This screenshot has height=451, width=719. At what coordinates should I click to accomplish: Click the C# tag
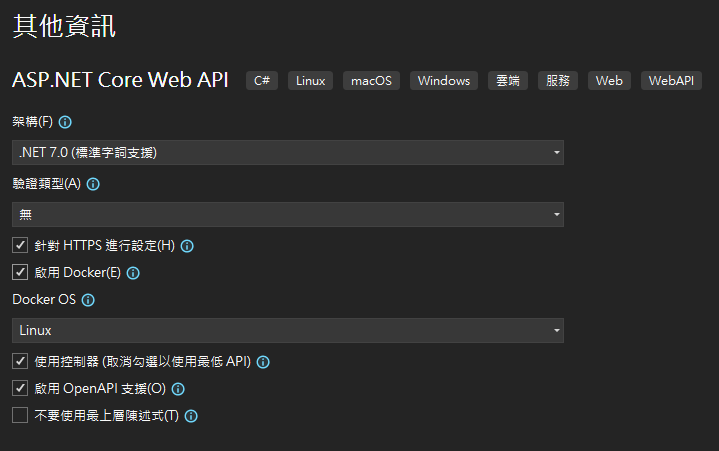click(x=262, y=81)
